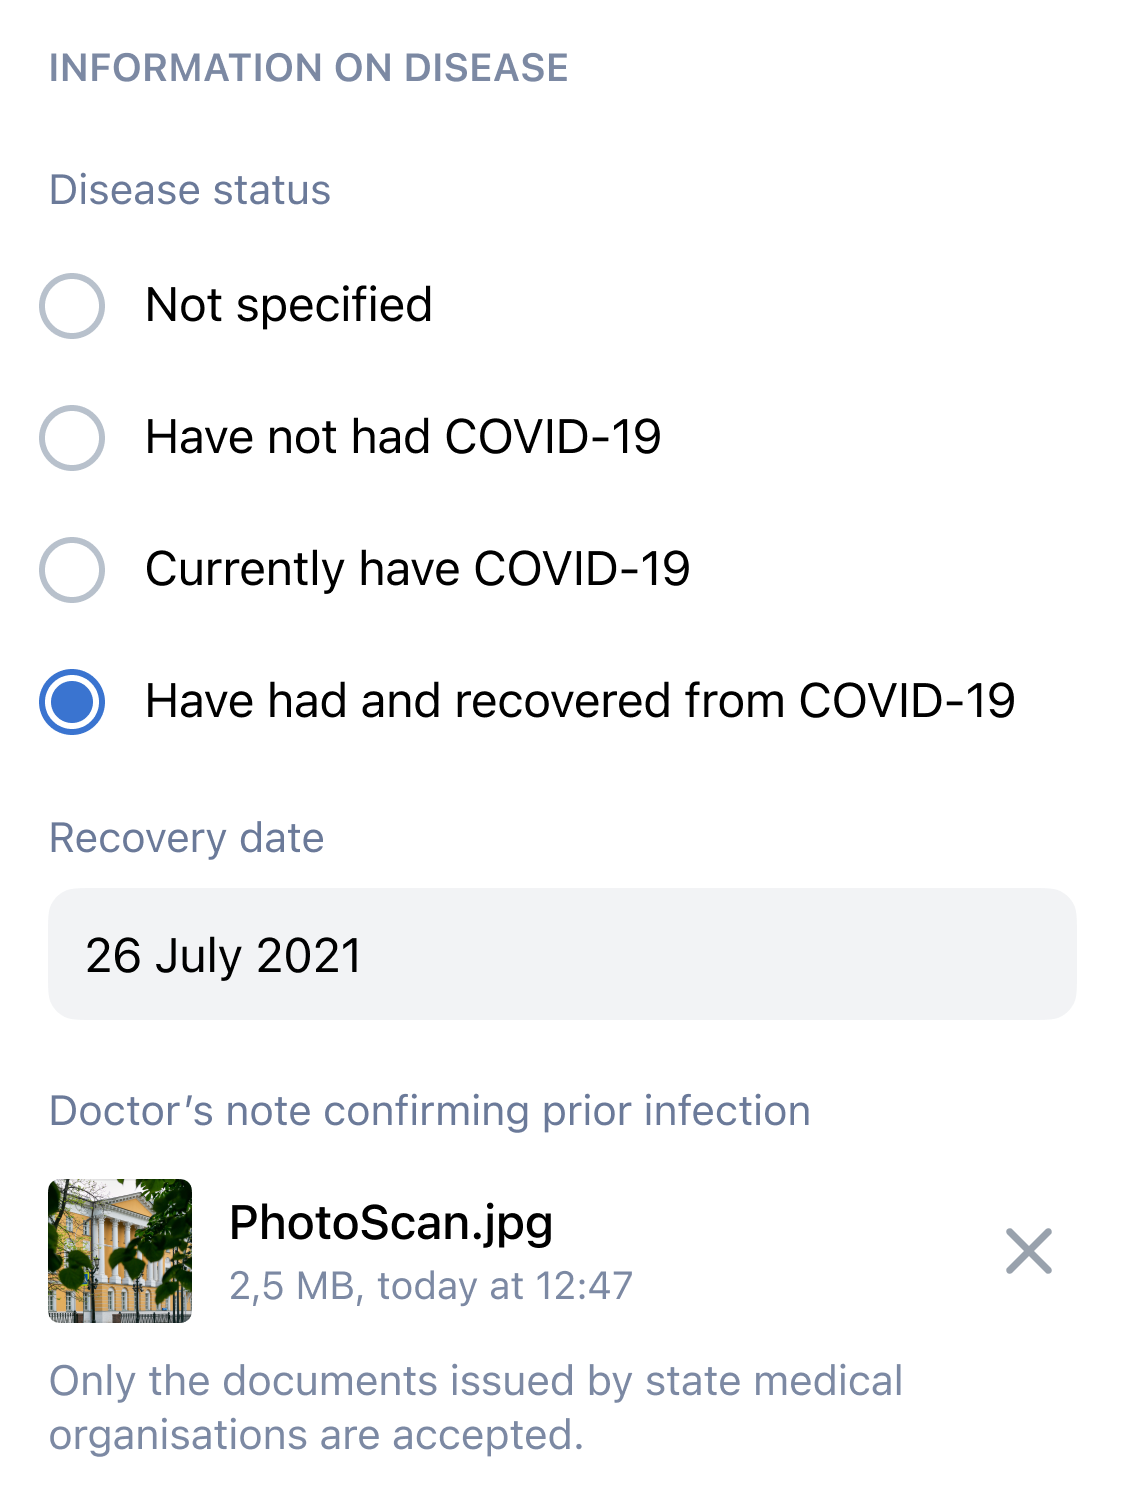Screen dimensions: 1125x1497
Task: Select the Not specified radio button
Action: (72, 306)
